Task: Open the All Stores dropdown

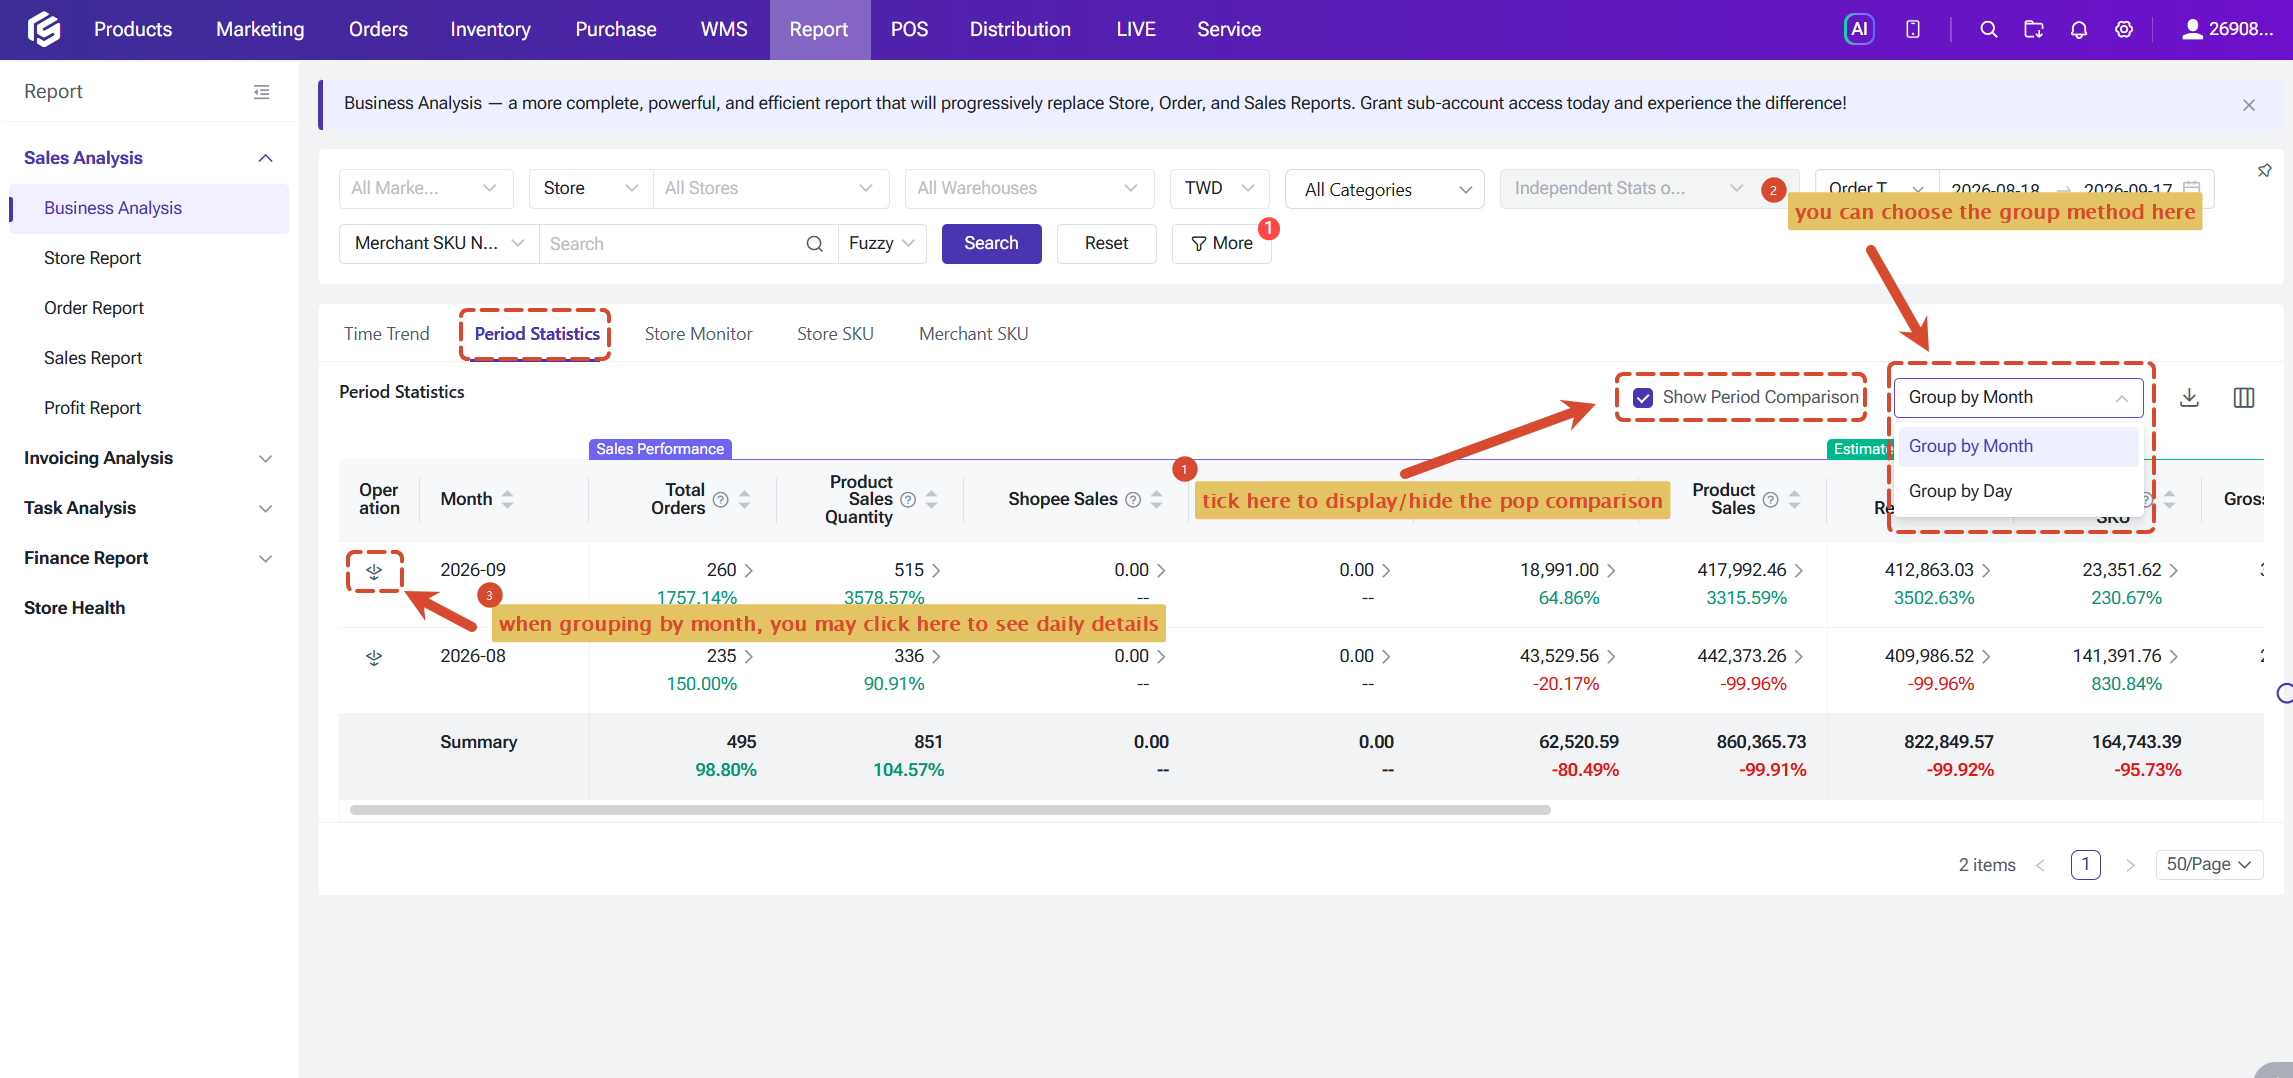Action: [x=769, y=188]
